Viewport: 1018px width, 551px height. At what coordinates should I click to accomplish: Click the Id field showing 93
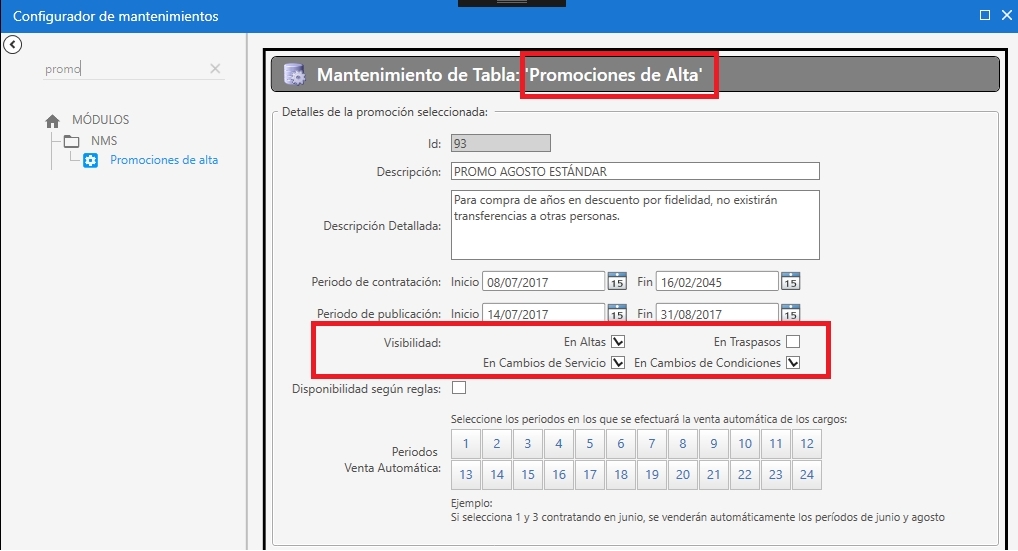click(501, 143)
